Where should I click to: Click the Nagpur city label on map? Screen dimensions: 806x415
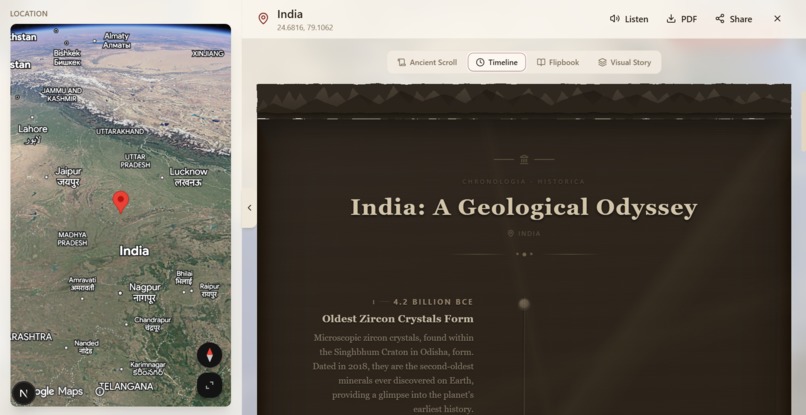point(144,292)
